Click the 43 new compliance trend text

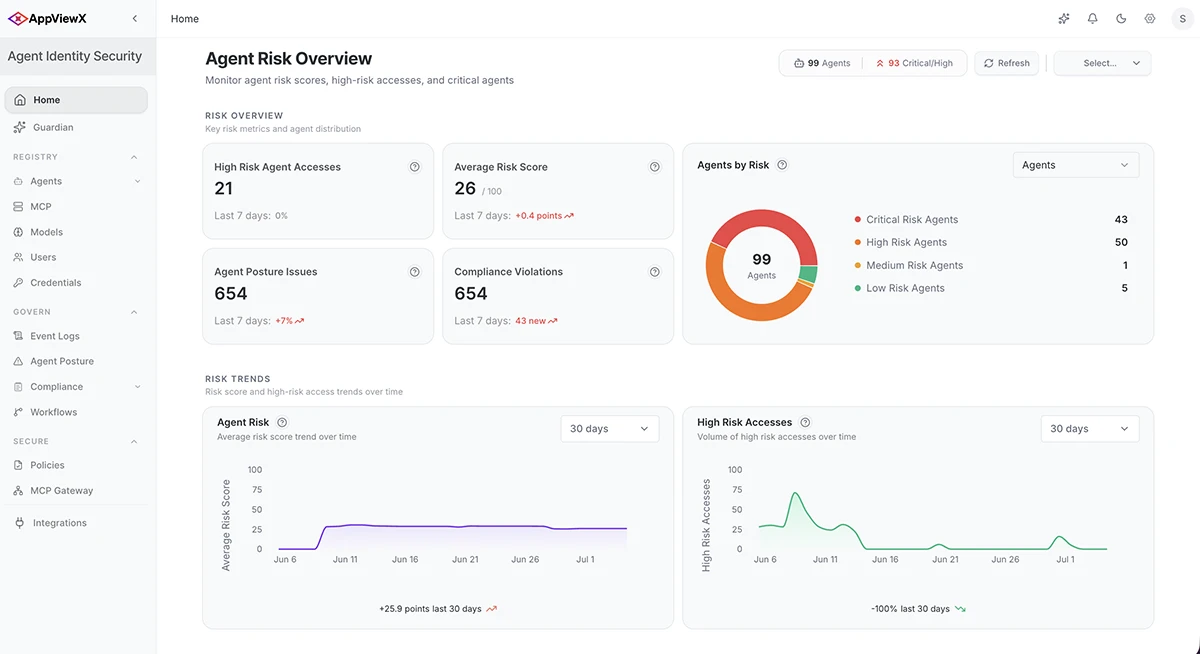click(537, 321)
